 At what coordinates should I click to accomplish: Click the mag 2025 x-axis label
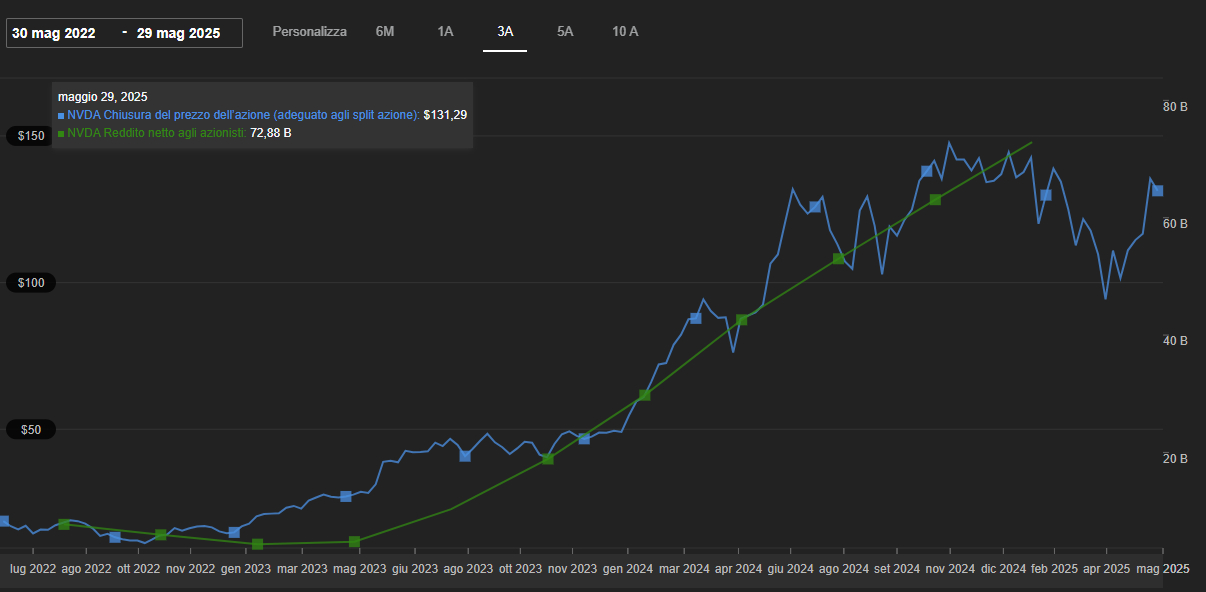coord(1162,568)
